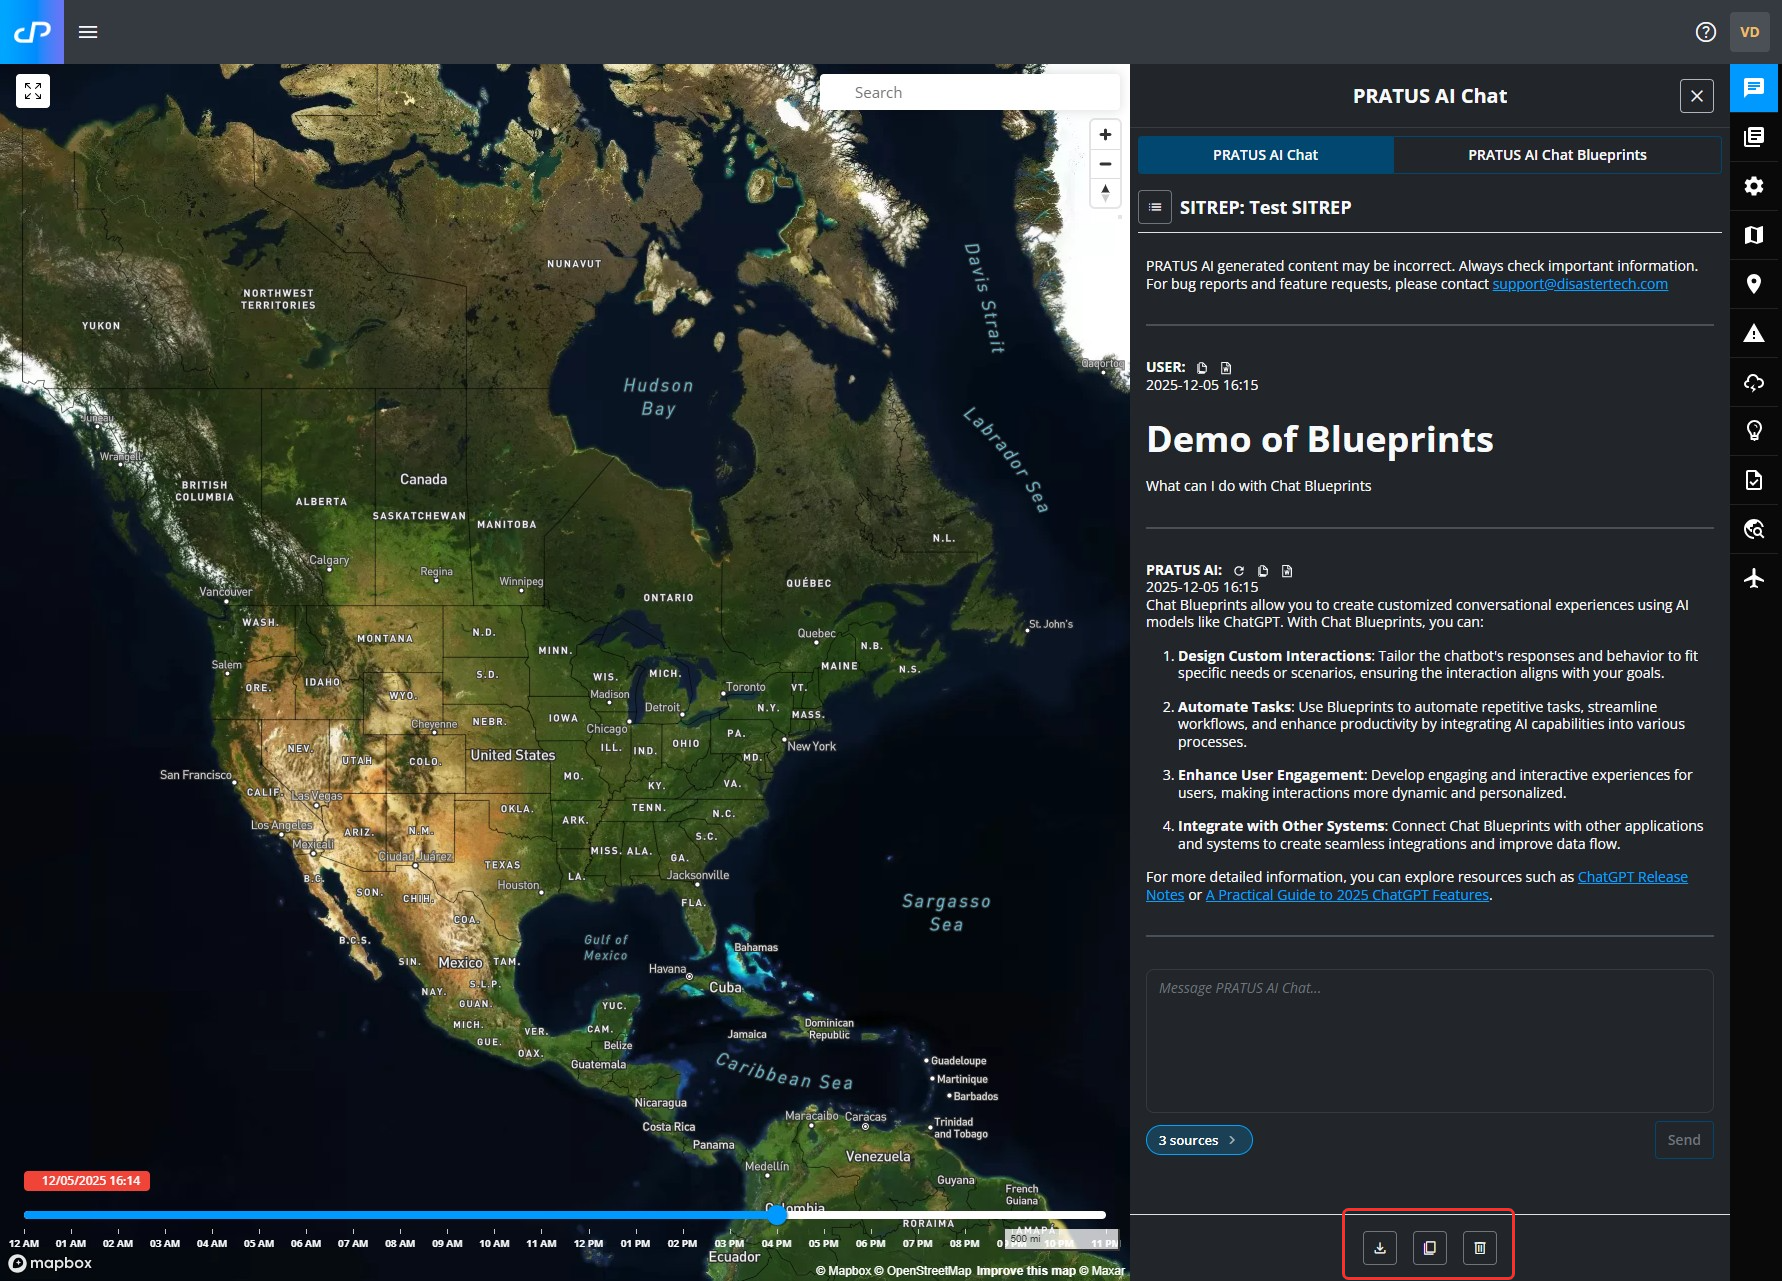Open the support@disastertech.com email link
The image size is (1782, 1281).
coord(1580,284)
